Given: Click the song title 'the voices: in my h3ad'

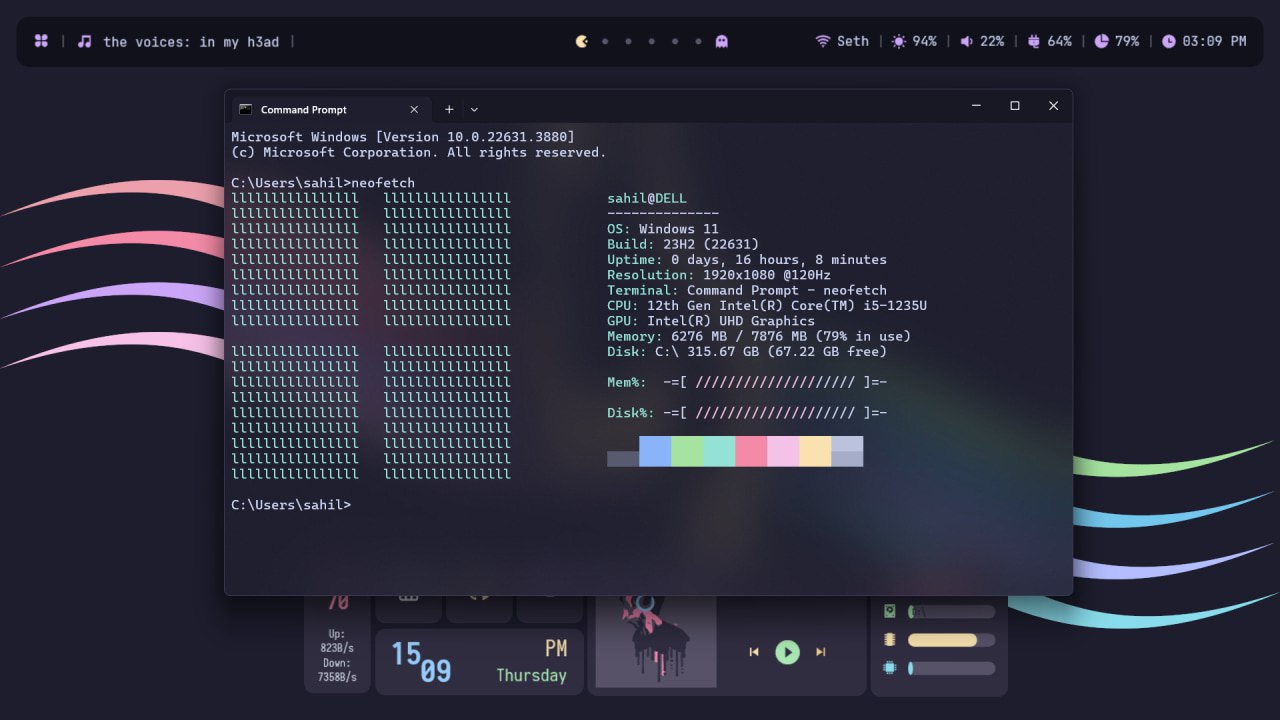Looking at the screenshot, I should pos(191,41).
